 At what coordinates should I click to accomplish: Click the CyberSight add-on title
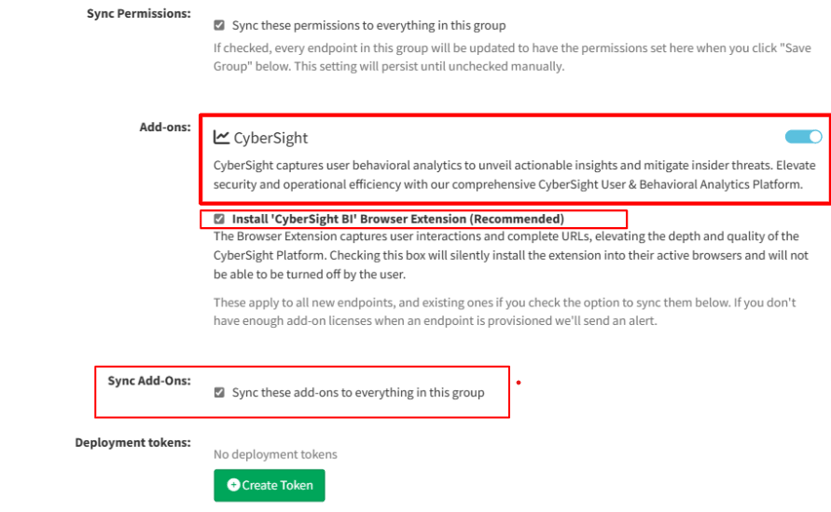(270, 138)
